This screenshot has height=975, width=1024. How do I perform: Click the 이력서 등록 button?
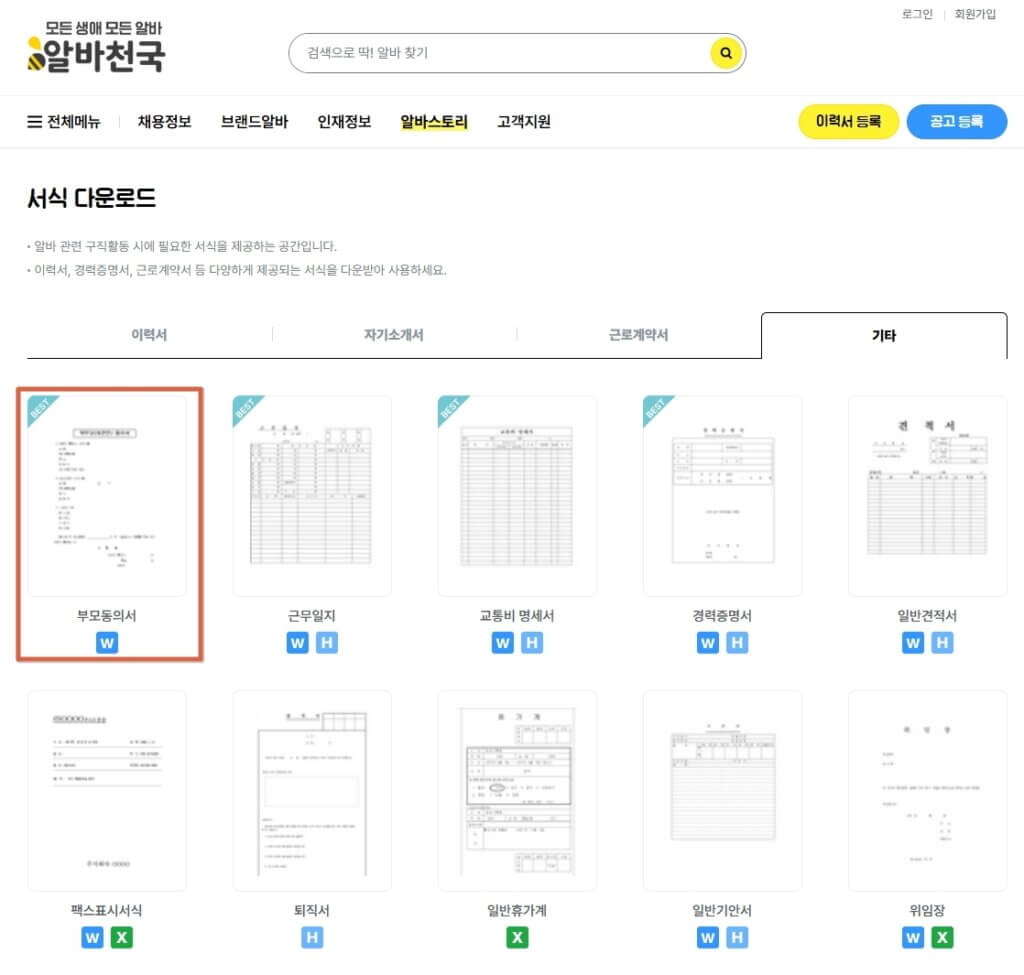[x=847, y=121]
